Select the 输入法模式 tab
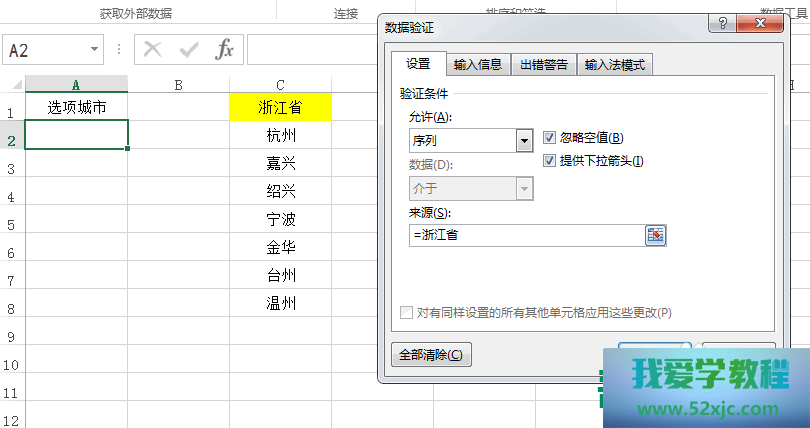The width and height of the screenshot is (810, 428). pos(615,65)
